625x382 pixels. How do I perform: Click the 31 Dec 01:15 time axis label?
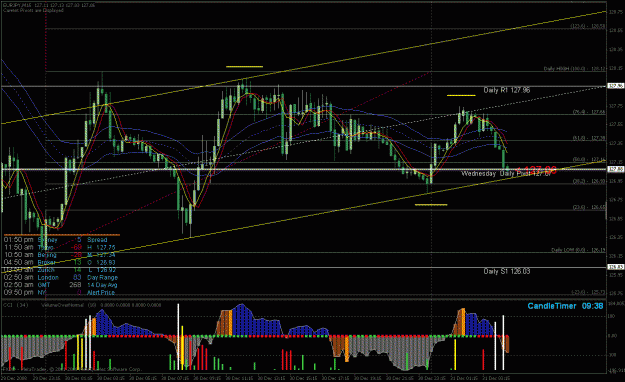point(464,378)
